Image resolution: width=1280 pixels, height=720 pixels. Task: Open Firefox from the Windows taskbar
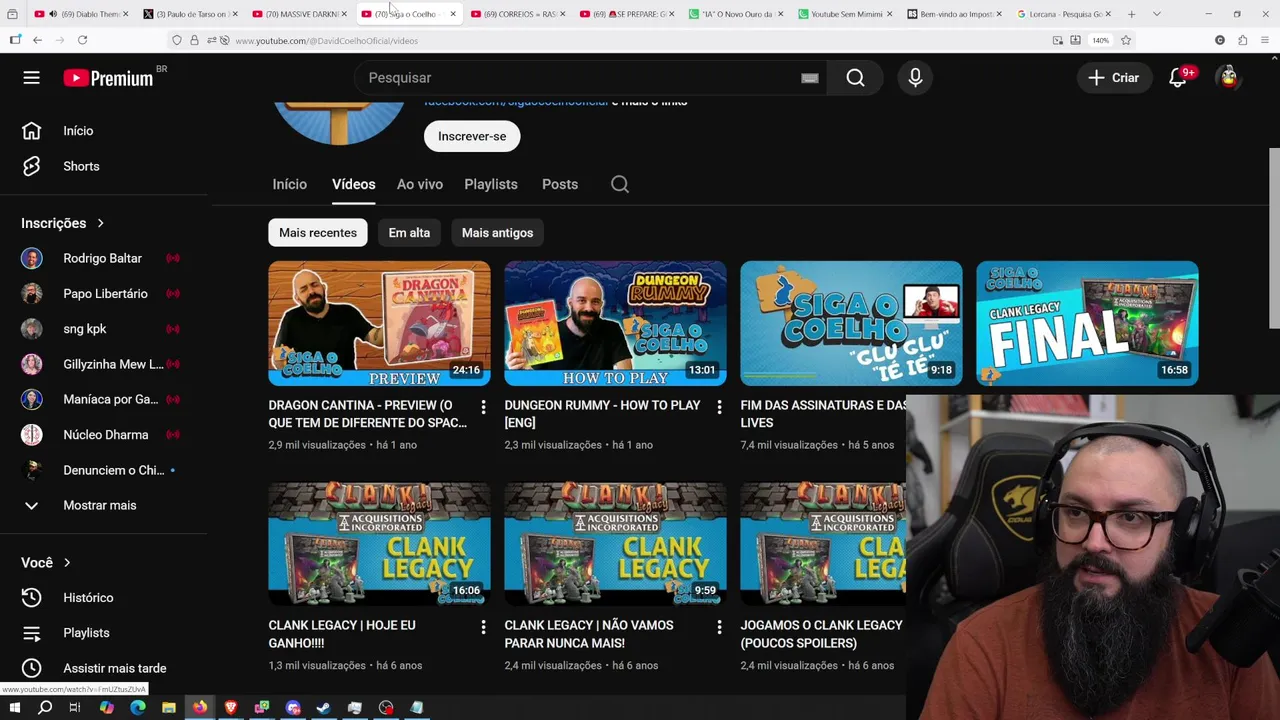pyautogui.click(x=200, y=707)
